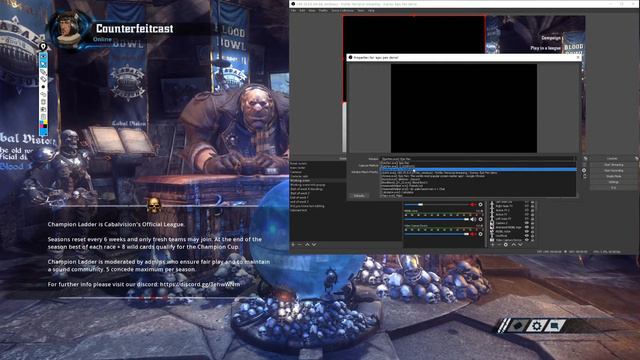This screenshot has width=640, height=360.
Task: Open settings gear for Video Capture Device channel
Action: [480, 234]
